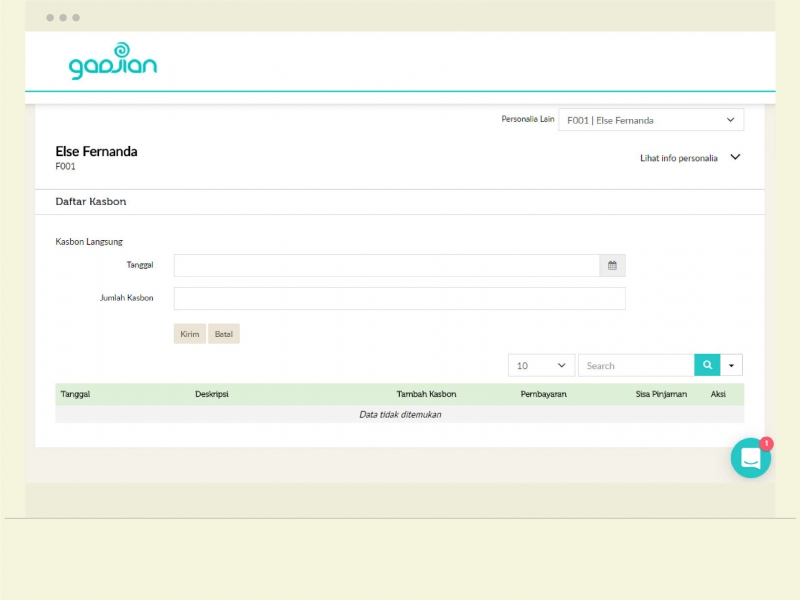Sort by Pembayaran column header

[x=543, y=394]
